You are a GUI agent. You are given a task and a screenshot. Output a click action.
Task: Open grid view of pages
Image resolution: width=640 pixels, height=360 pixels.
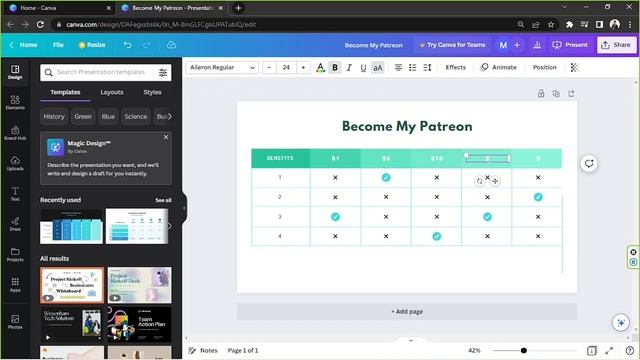tap(591, 351)
